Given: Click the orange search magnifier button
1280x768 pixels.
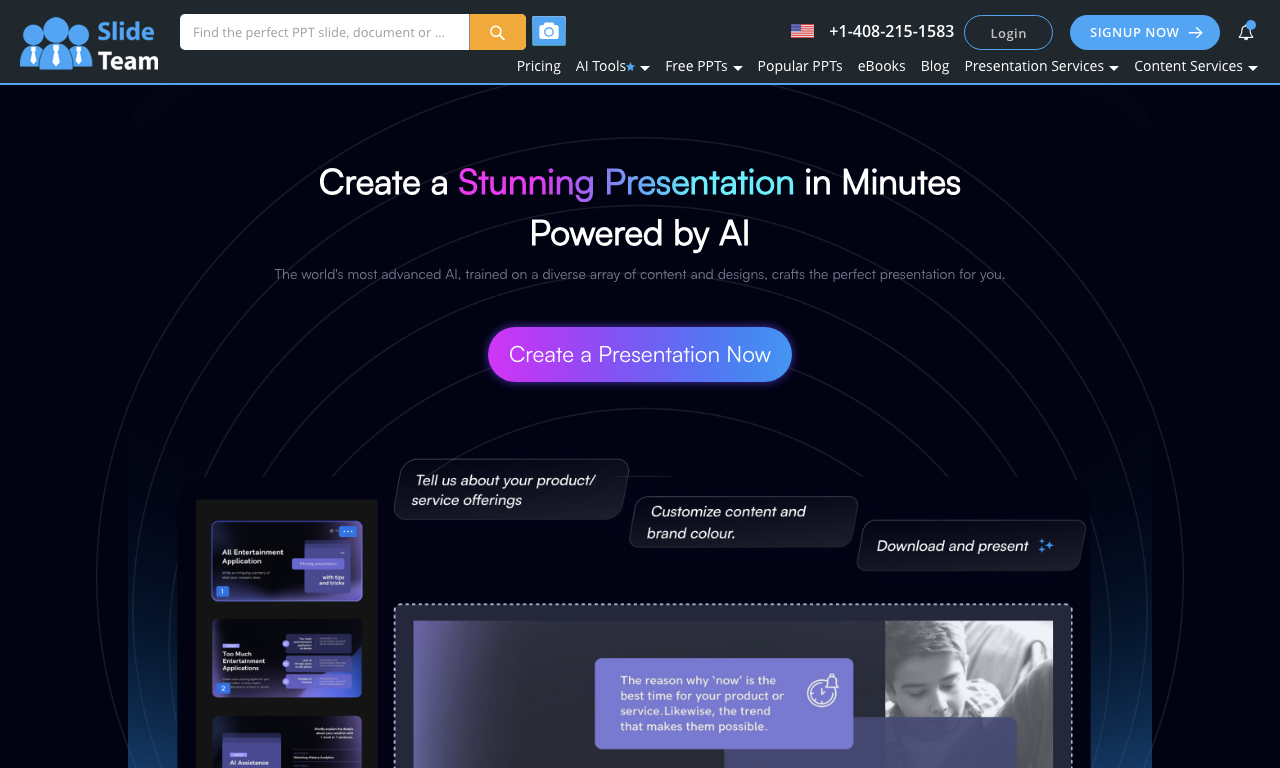Looking at the screenshot, I should [x=497, y=32].
